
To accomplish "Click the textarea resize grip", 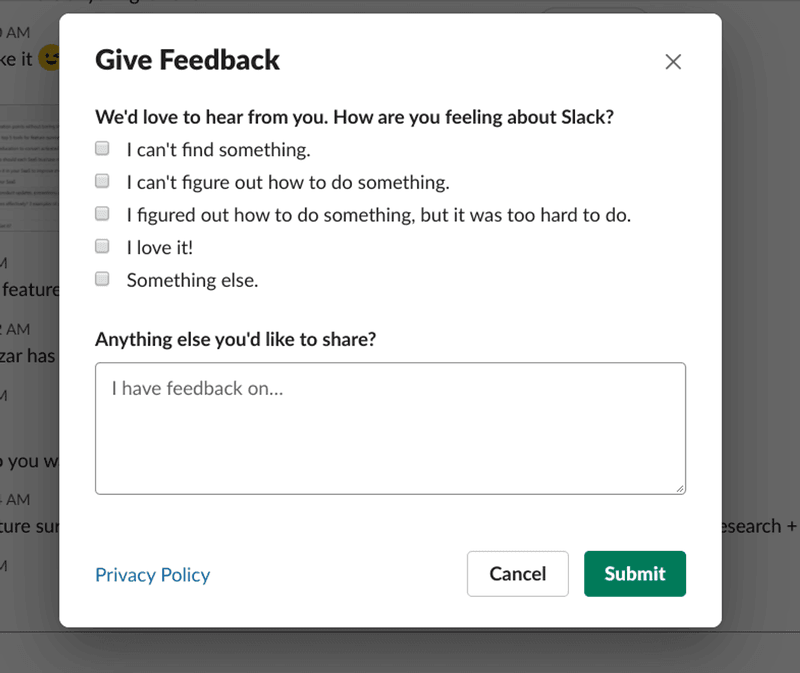I will pos(681,488).
